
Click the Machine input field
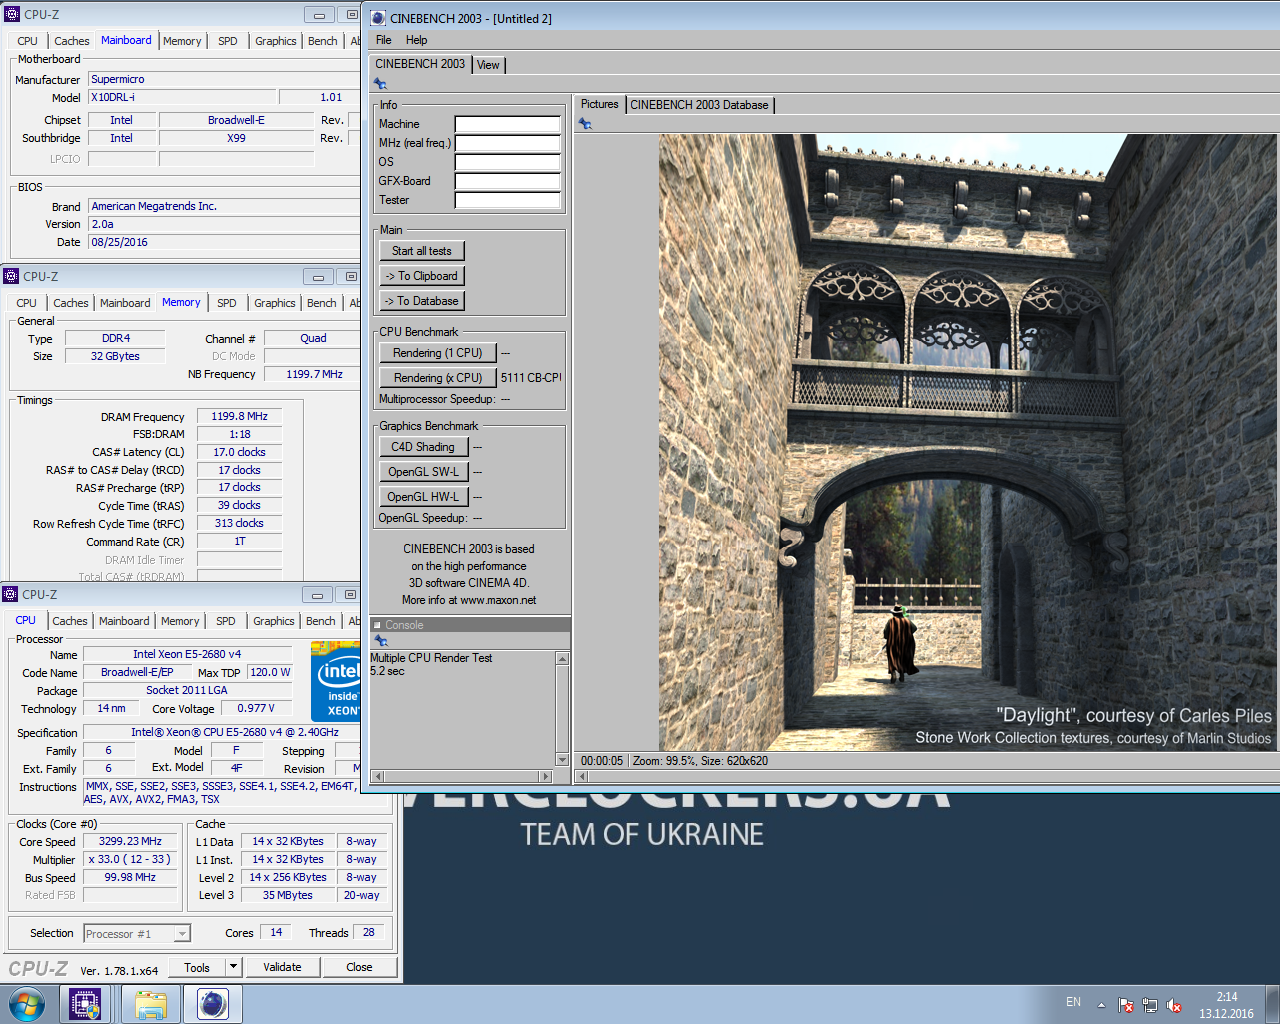point(508,124)
